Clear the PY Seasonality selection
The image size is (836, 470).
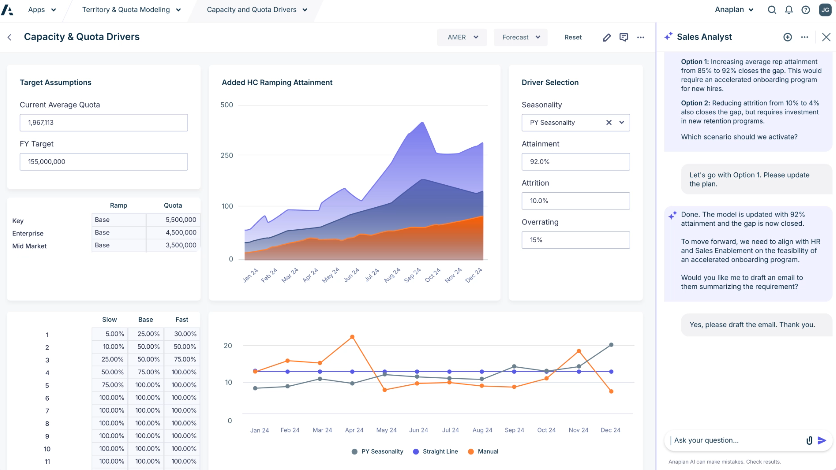point(608,122)
